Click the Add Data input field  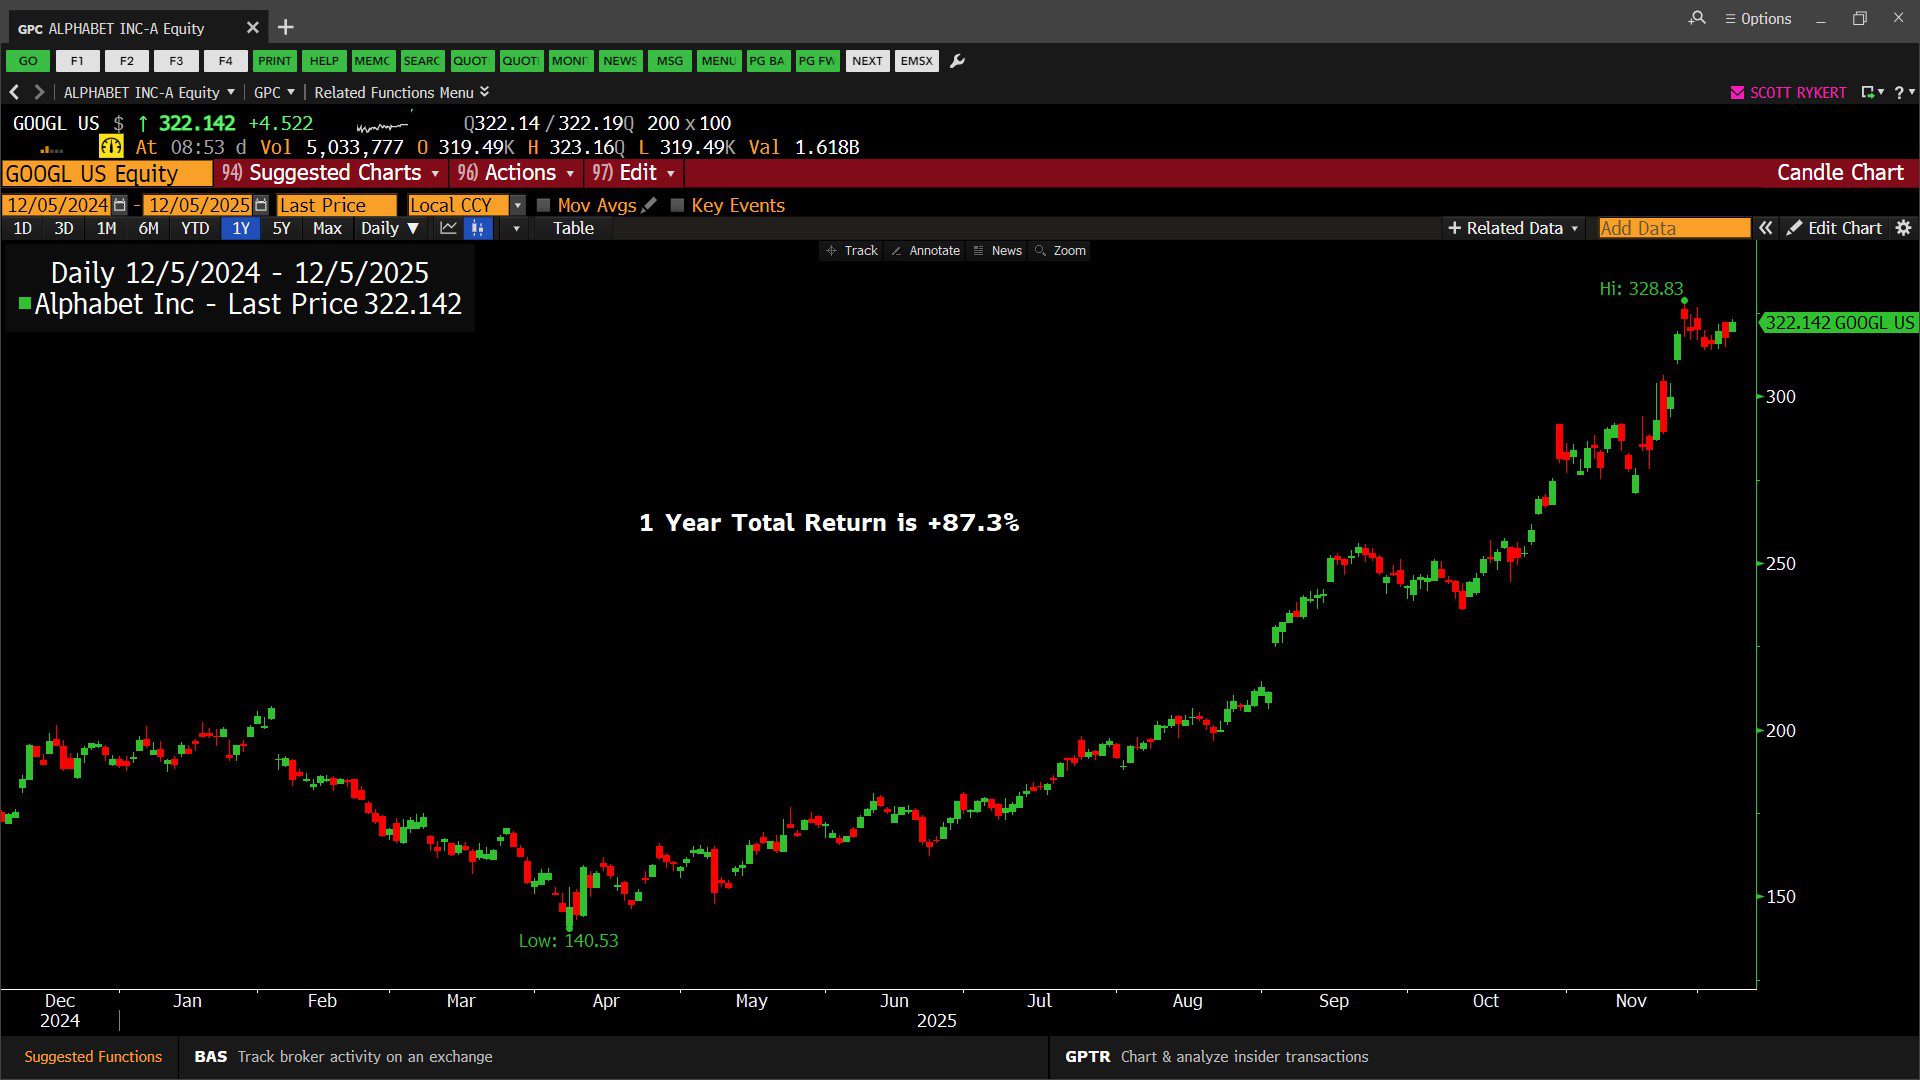pyautogui.click(x=1673, y=228)
